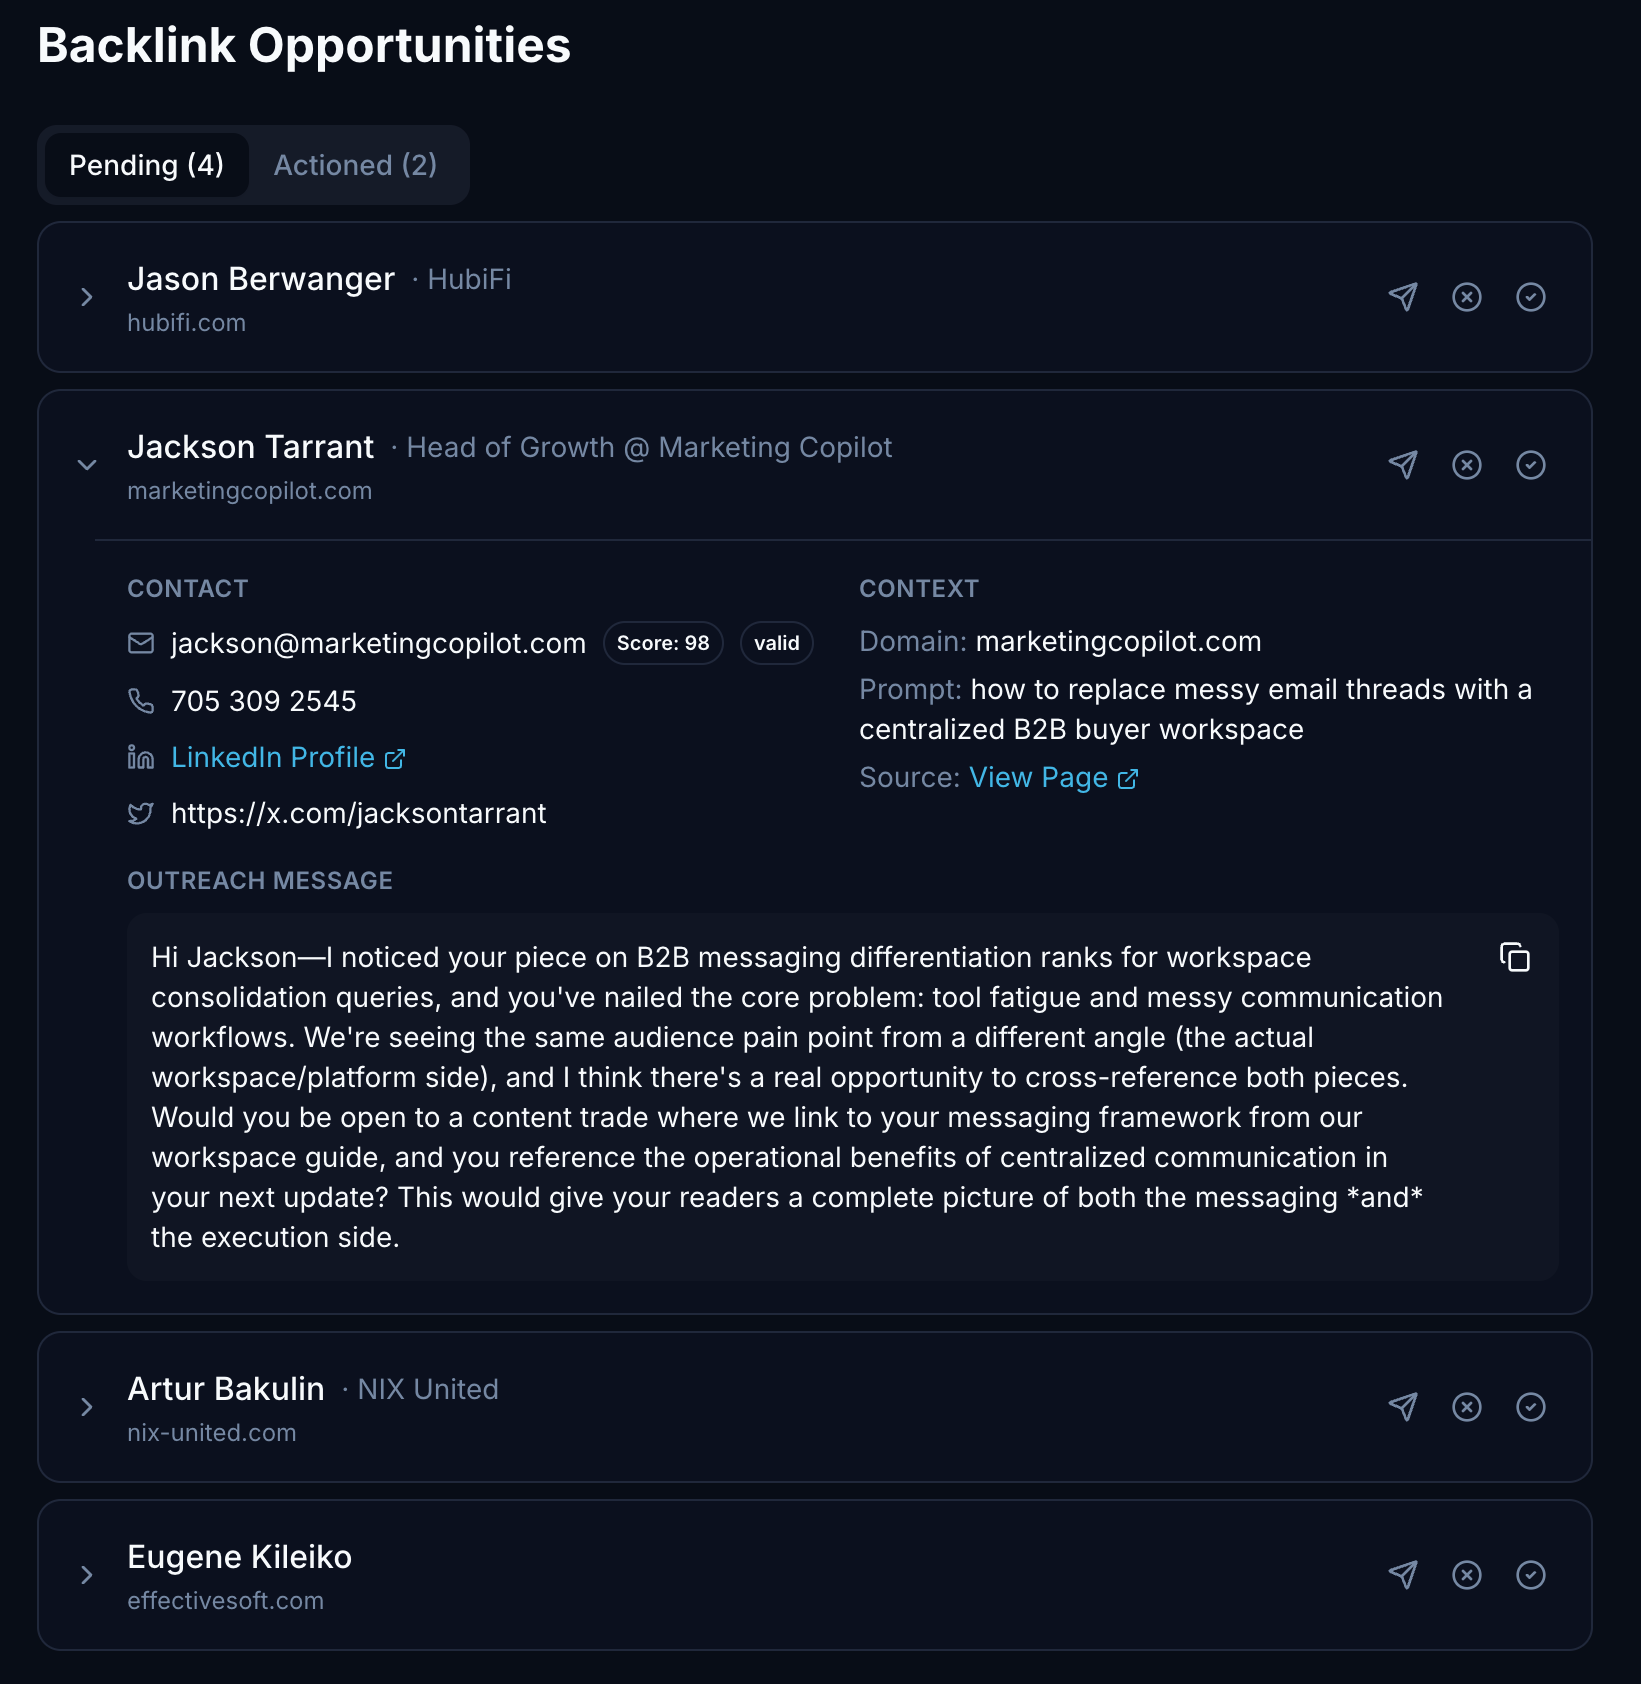Expand the Eugene Kileiko row

pyautogui.click(x=87, y=1575)
